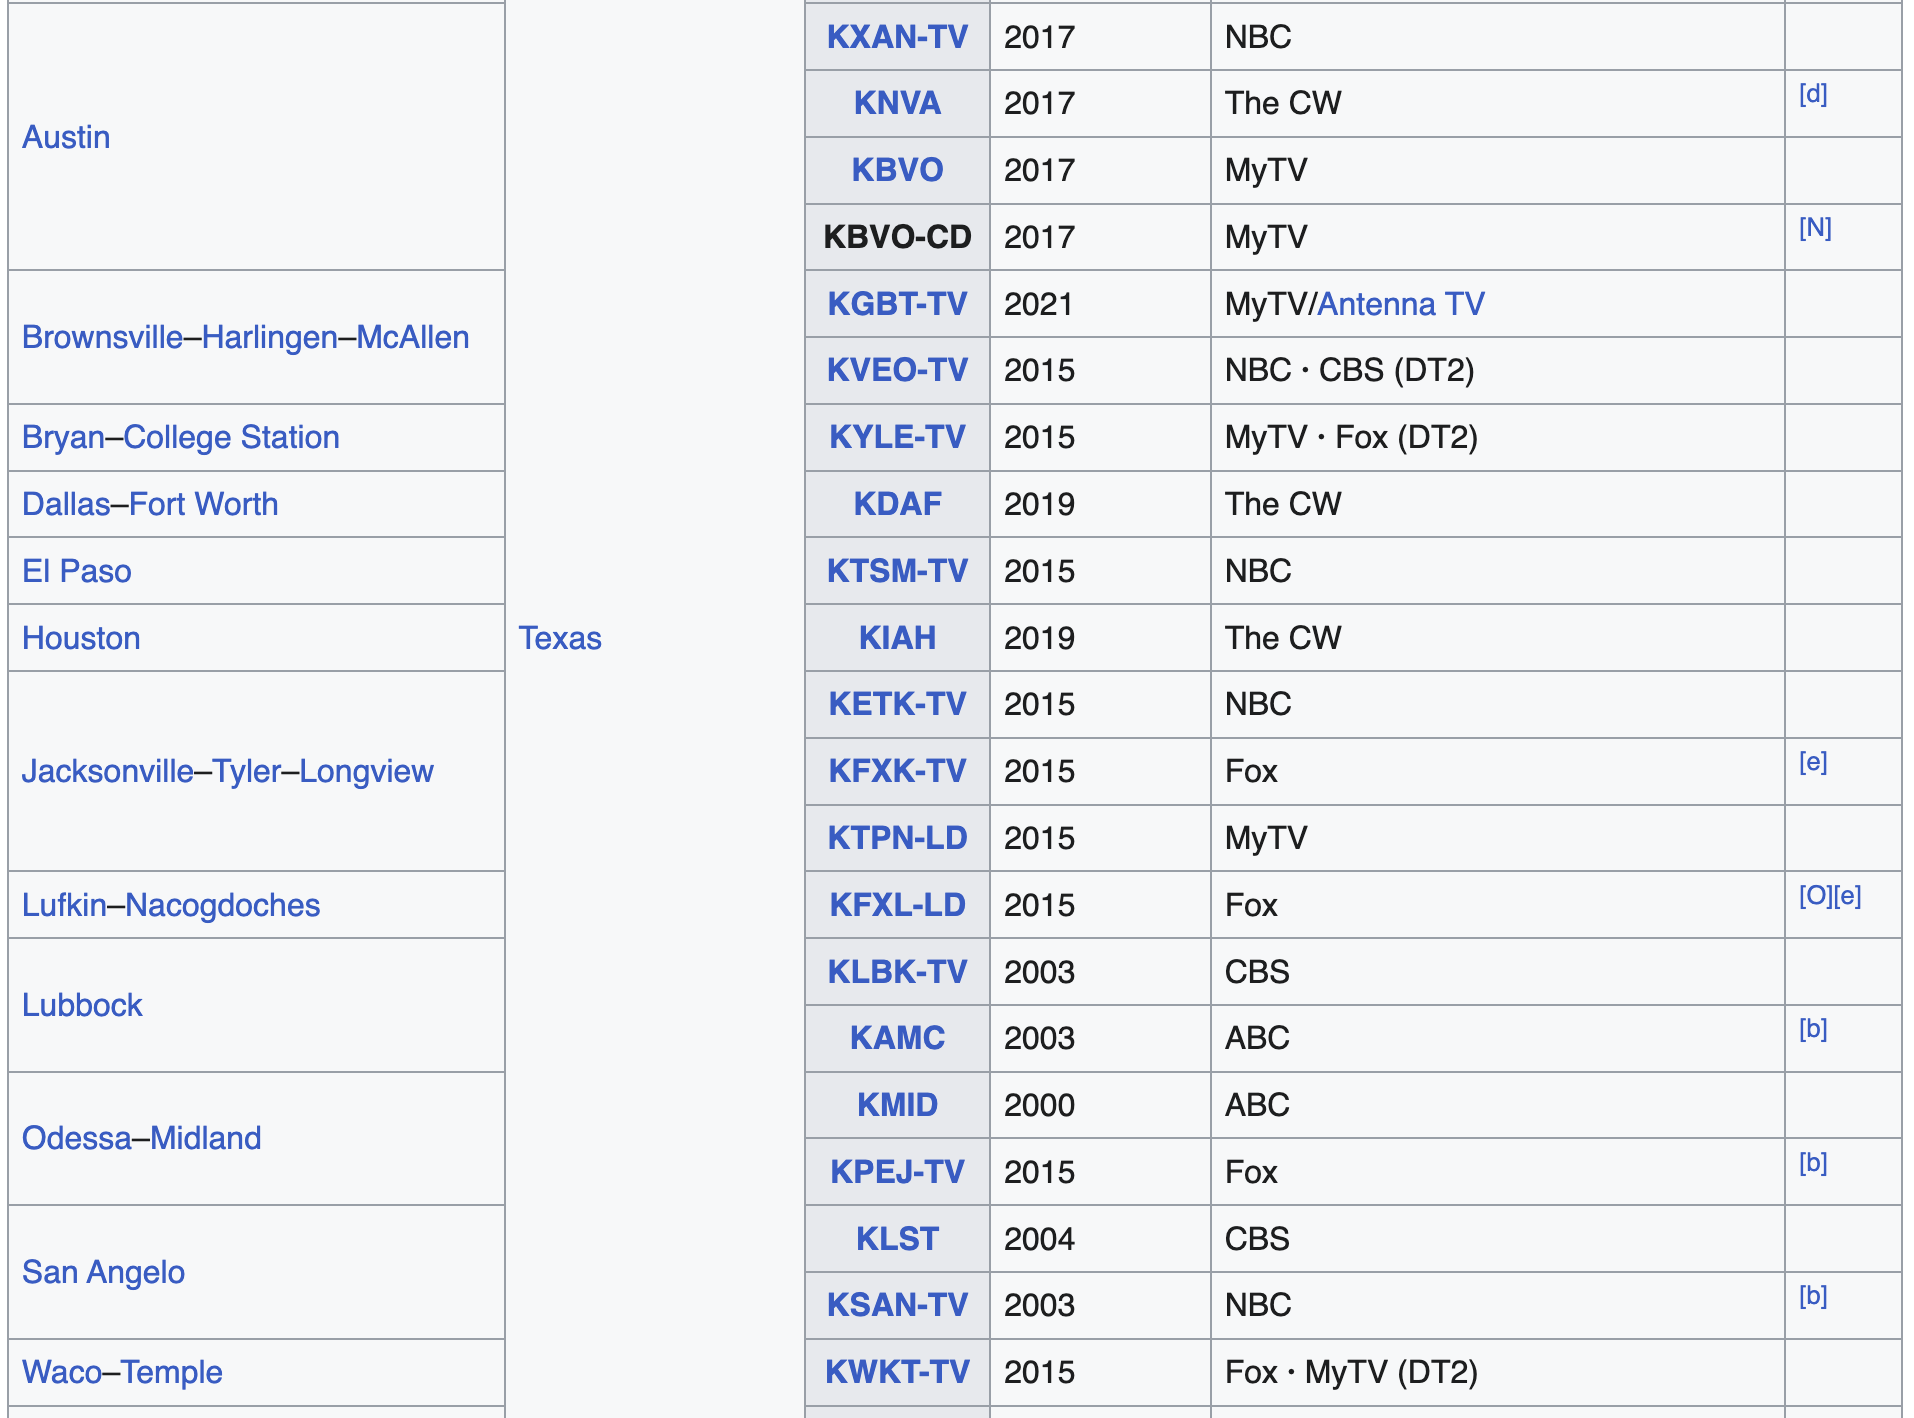Open the San Angelo link

pyautogui.click(x=104, y=1272)
